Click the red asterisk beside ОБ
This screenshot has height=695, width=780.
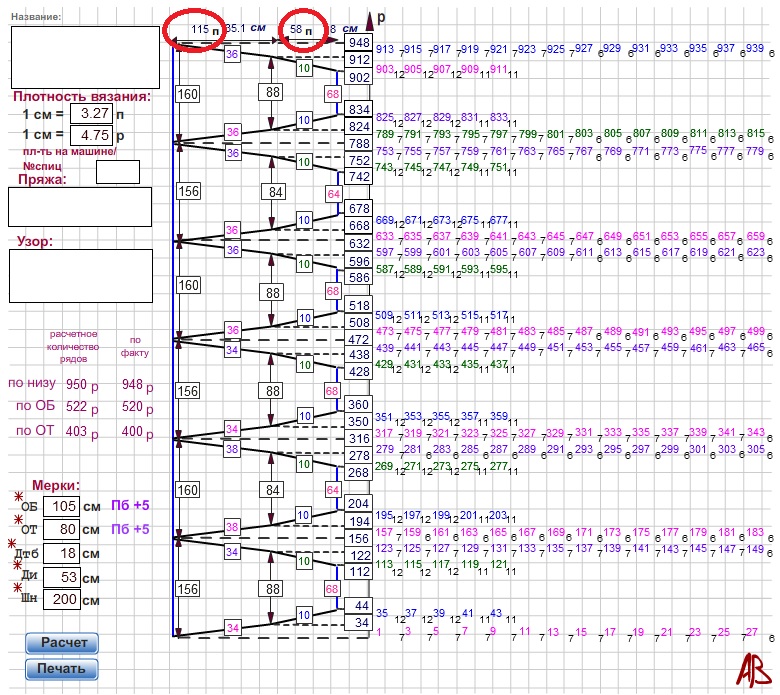[x=17, y=497]
